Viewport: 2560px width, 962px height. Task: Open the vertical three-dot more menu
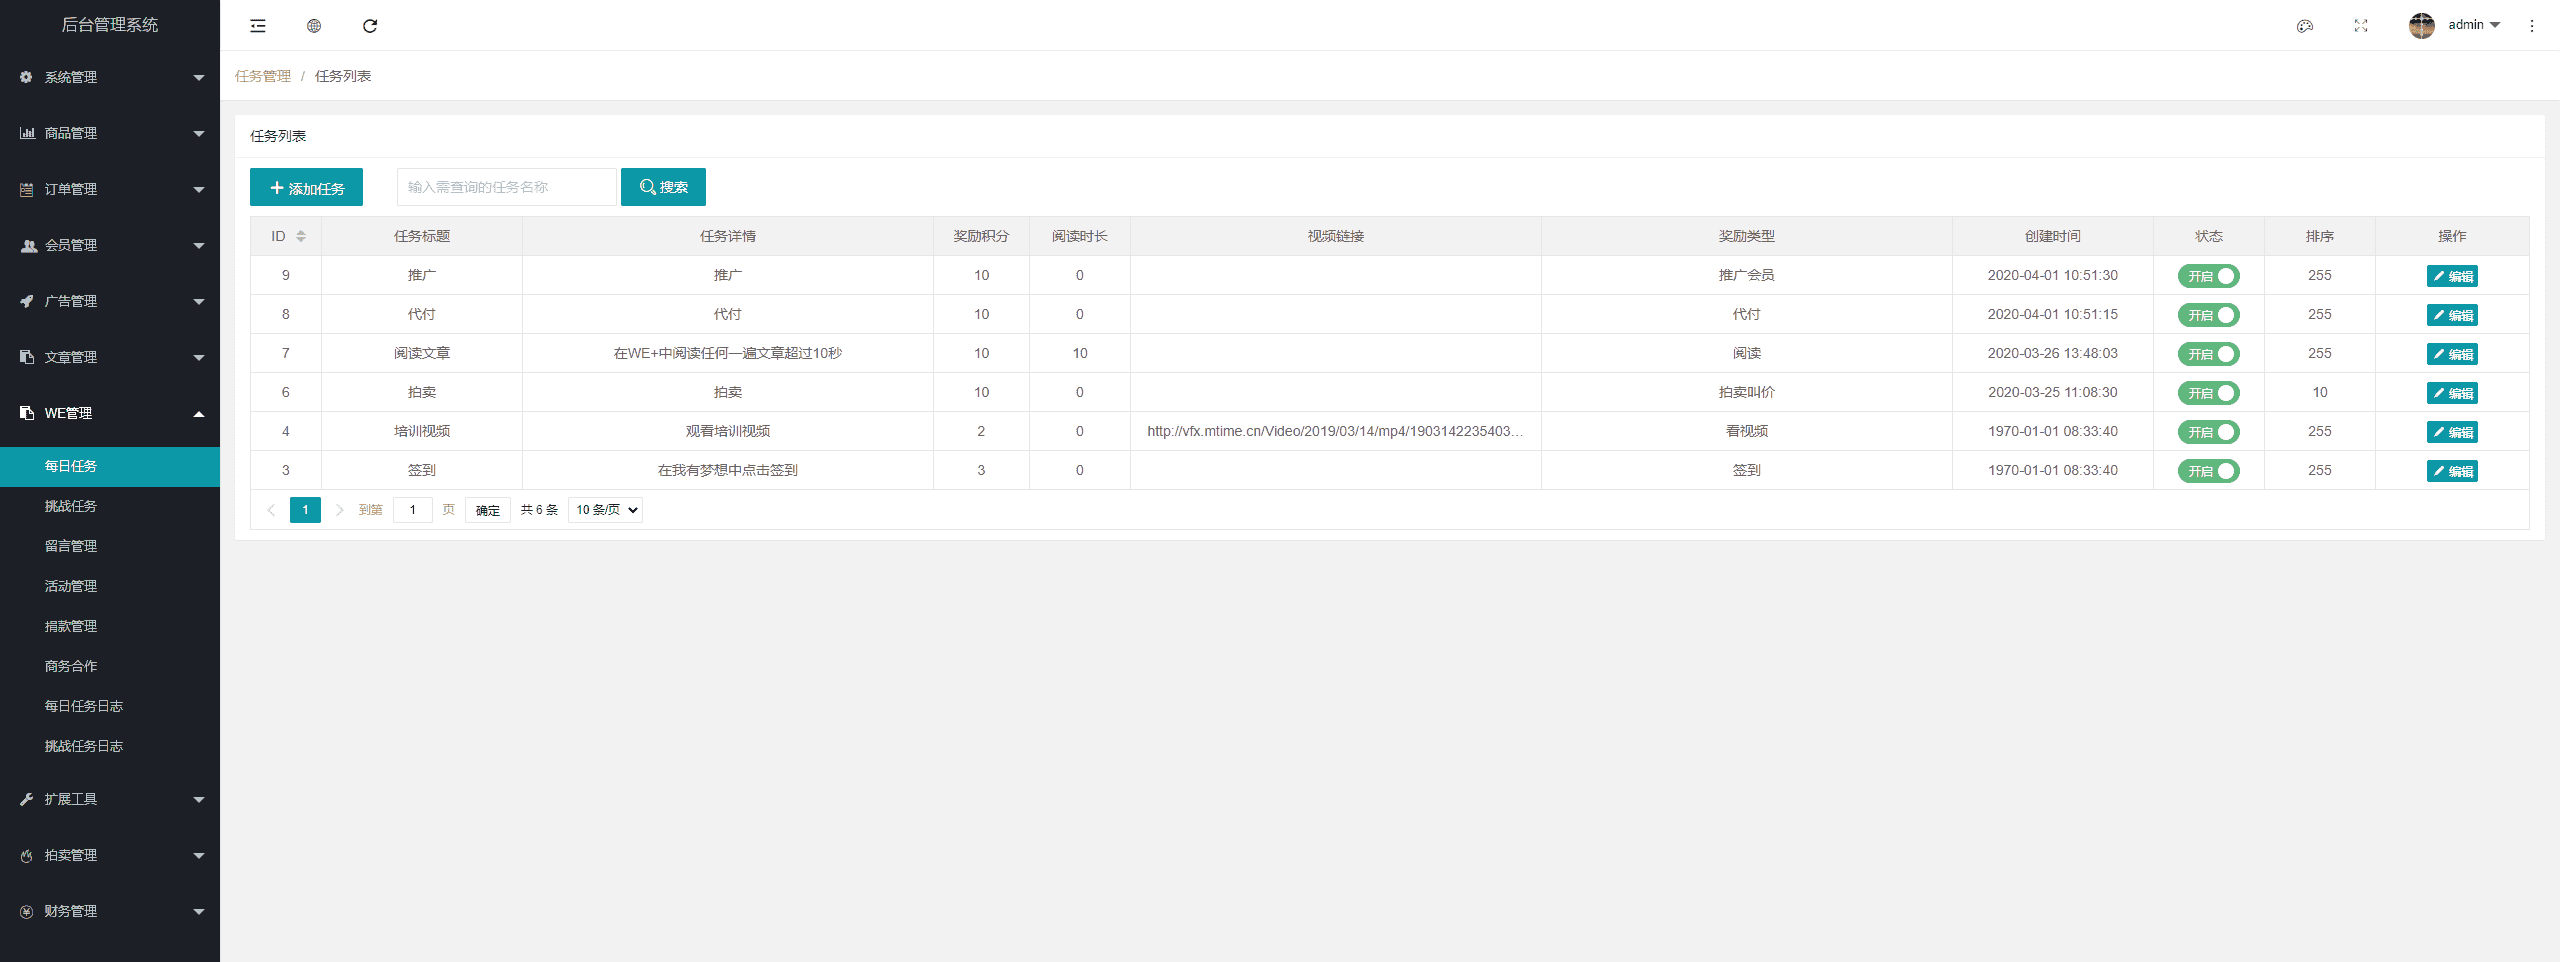pos(2532,26)
